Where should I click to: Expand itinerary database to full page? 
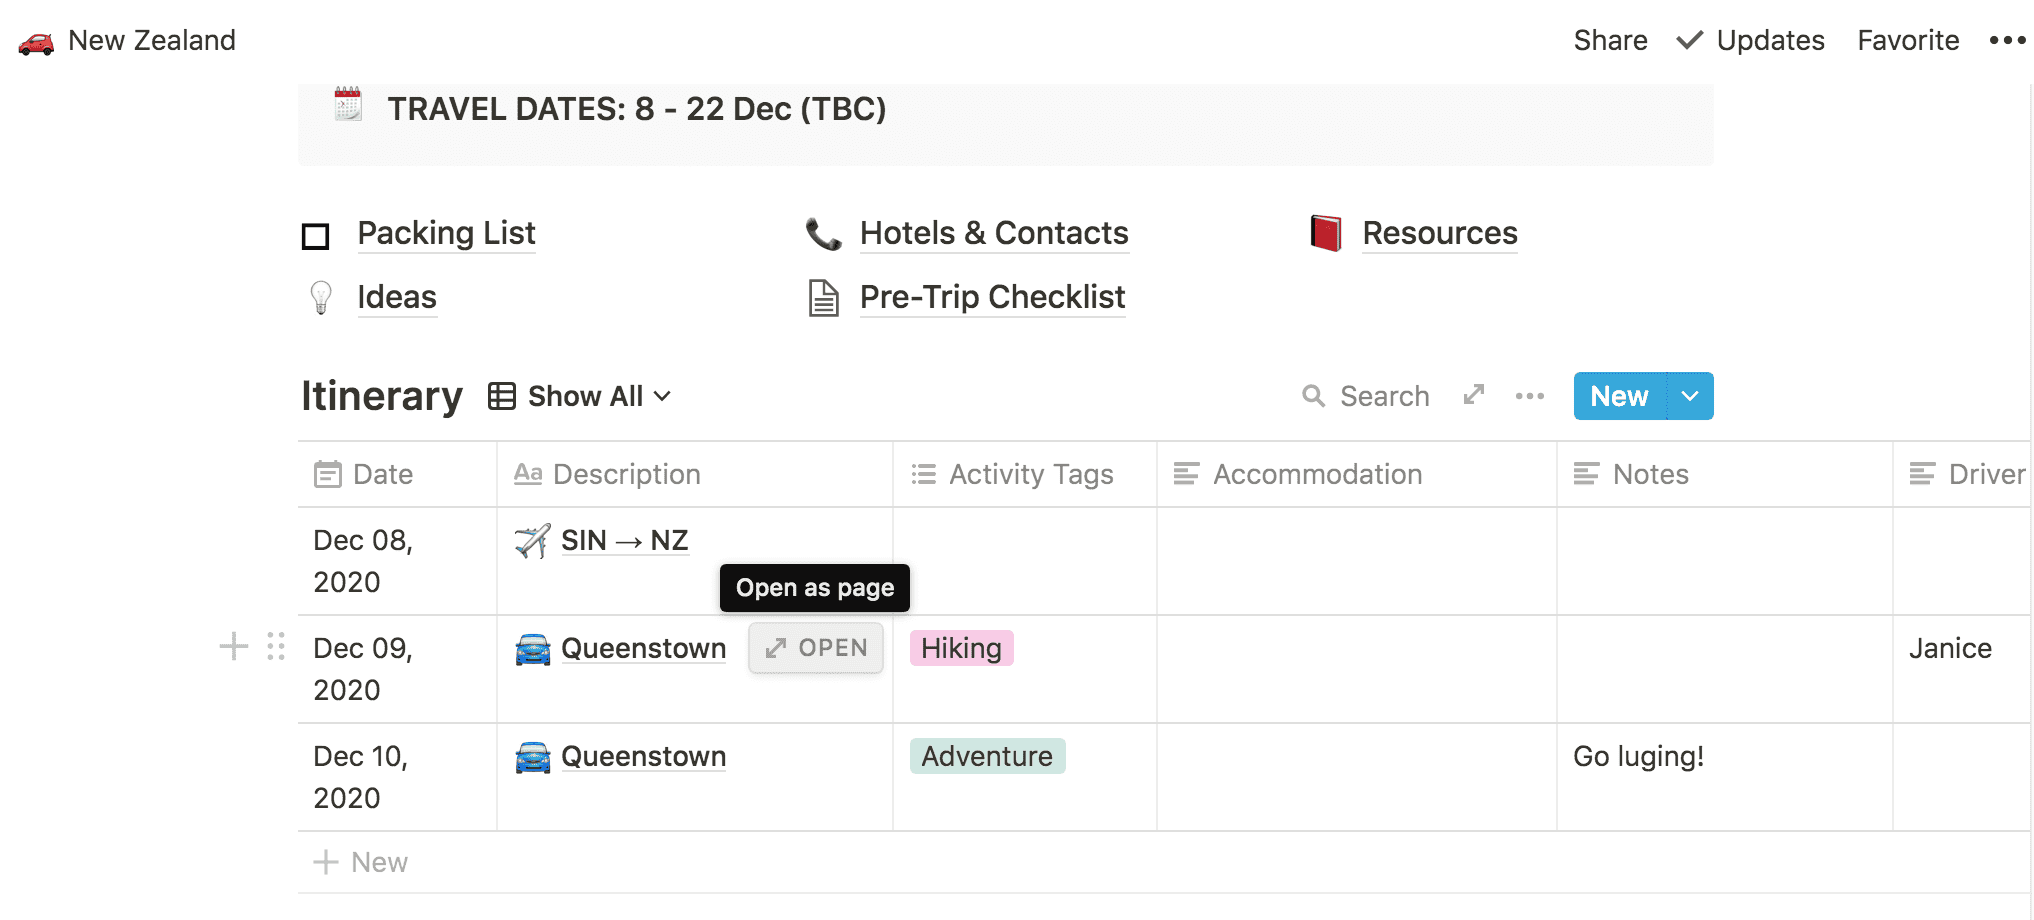(1474, 395)
